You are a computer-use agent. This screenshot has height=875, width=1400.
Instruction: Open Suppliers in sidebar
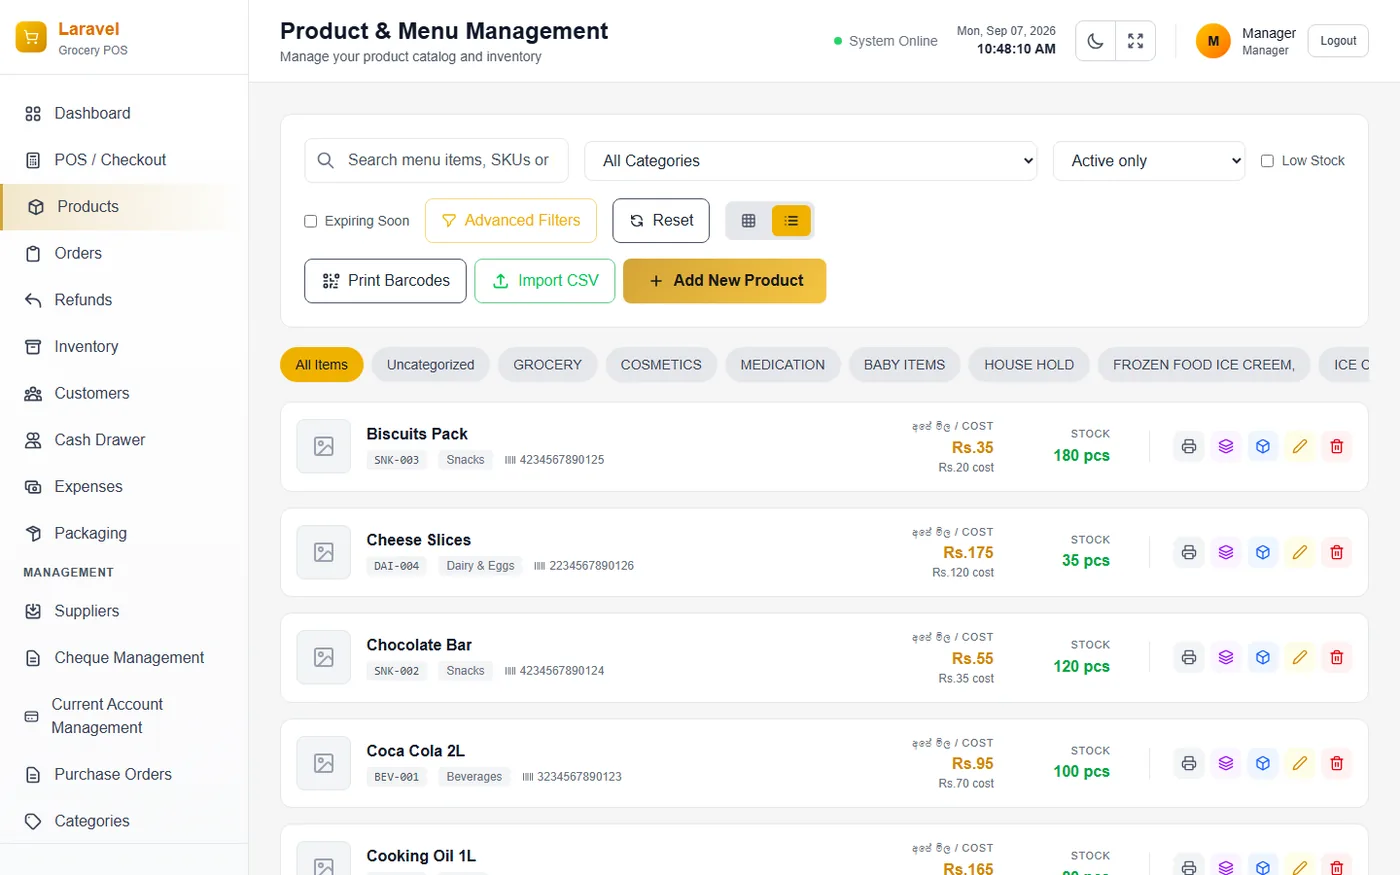click(x=124, y=611)
